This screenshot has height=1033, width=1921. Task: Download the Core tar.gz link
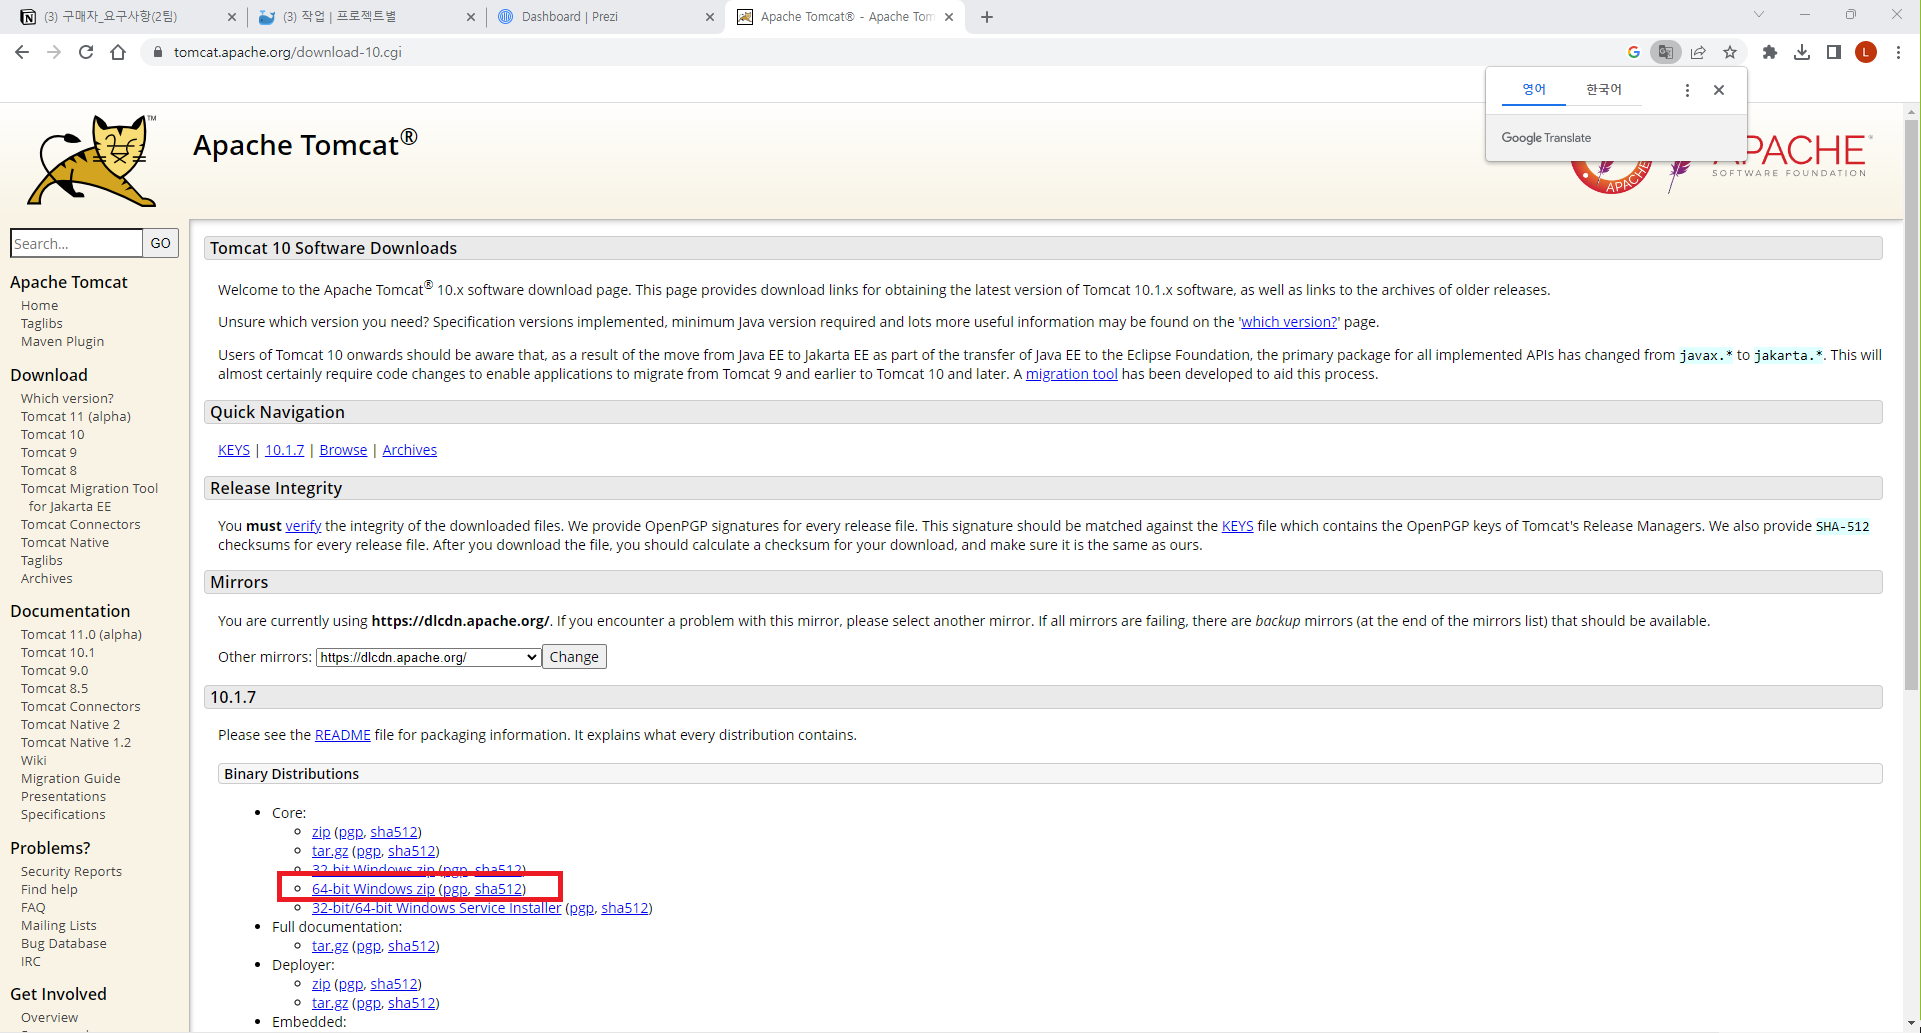pyautogui.click(x=330, y=851)
